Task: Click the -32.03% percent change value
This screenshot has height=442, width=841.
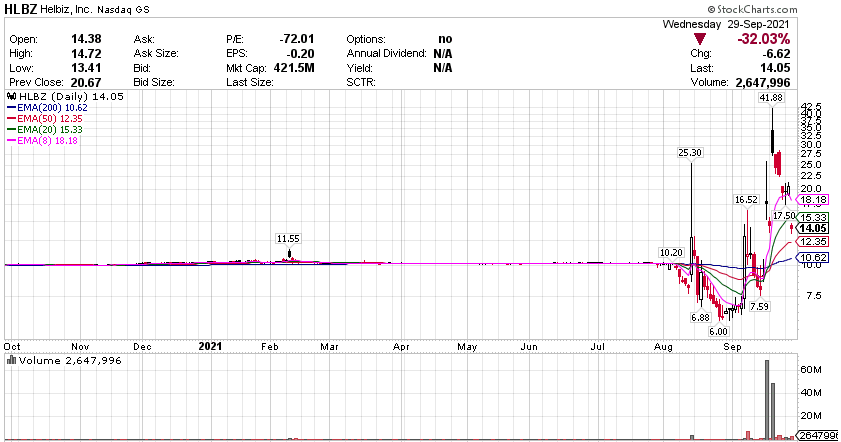Action: 763,39
